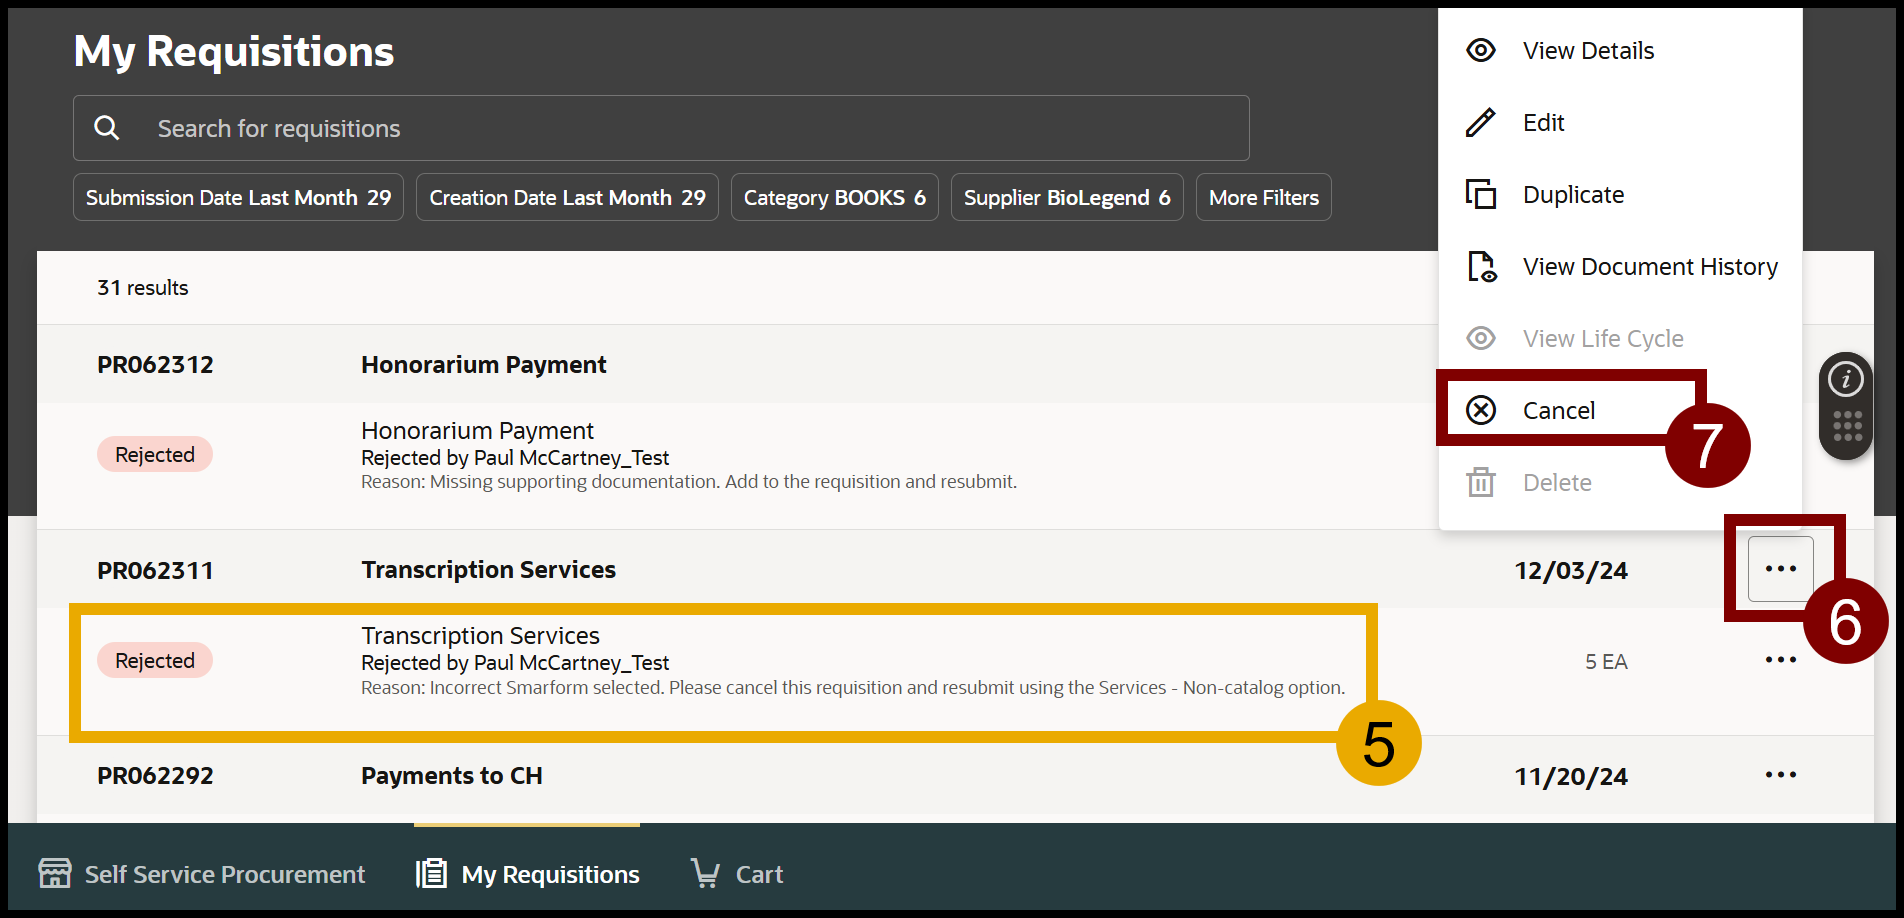Click the search magnifier icon
Image resolution: width=1904 pixels, height=918 pixels.
(x=107, y=128)
